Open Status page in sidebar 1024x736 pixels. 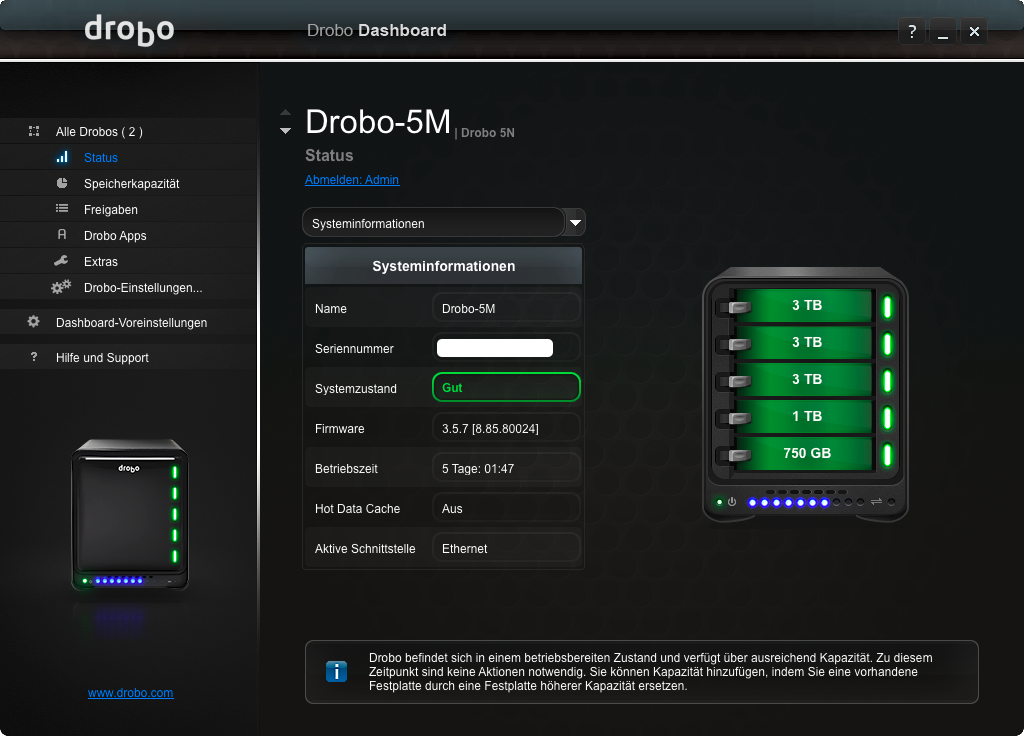pyautogui.click(x=101, y=157)
